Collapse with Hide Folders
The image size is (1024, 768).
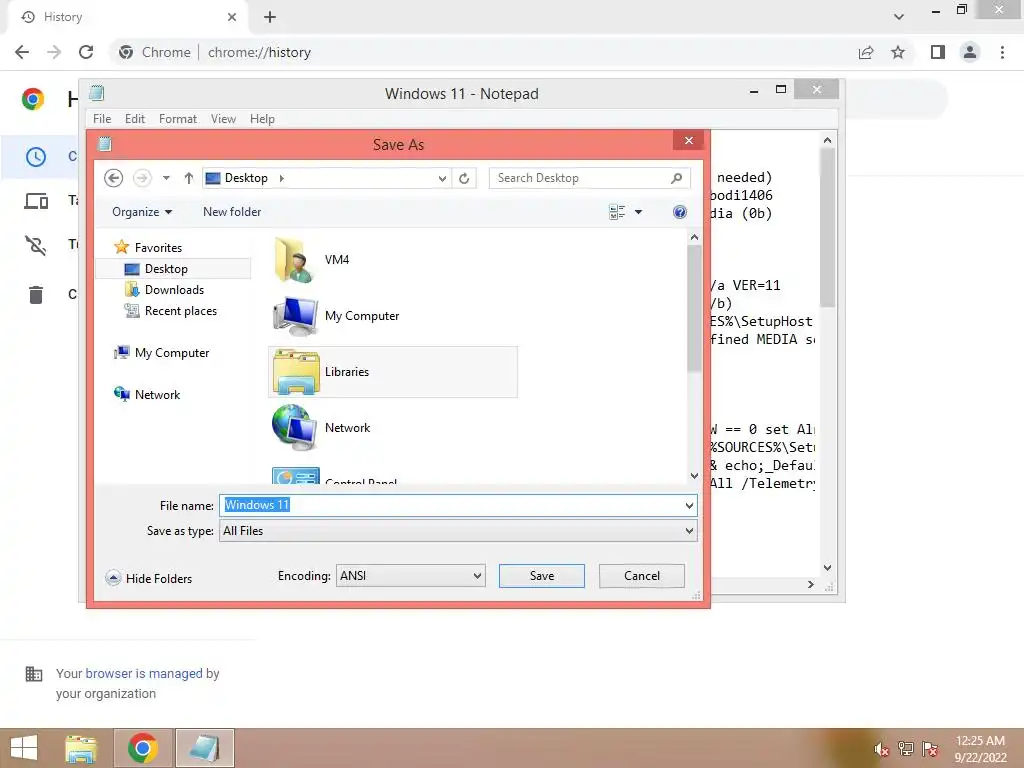pyautogui.click(x=149, y=579)
